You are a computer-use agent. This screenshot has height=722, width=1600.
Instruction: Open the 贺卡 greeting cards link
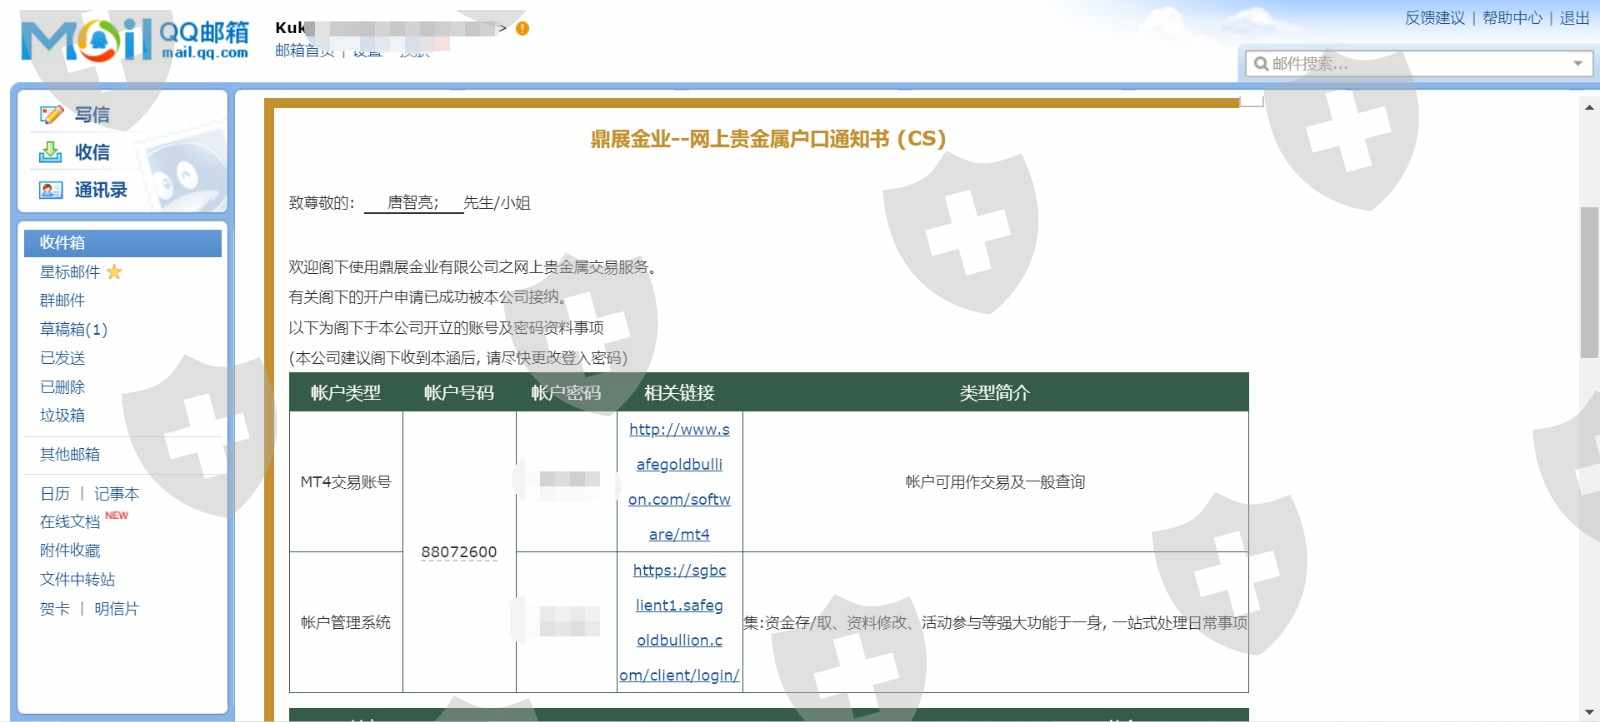55,609
